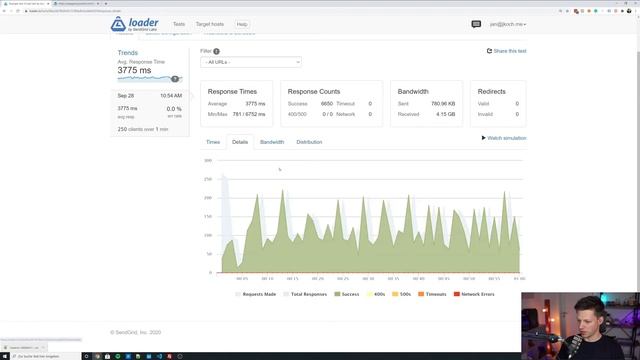
Task: Click browser back arrow
Action: click(x=4, y=11)
